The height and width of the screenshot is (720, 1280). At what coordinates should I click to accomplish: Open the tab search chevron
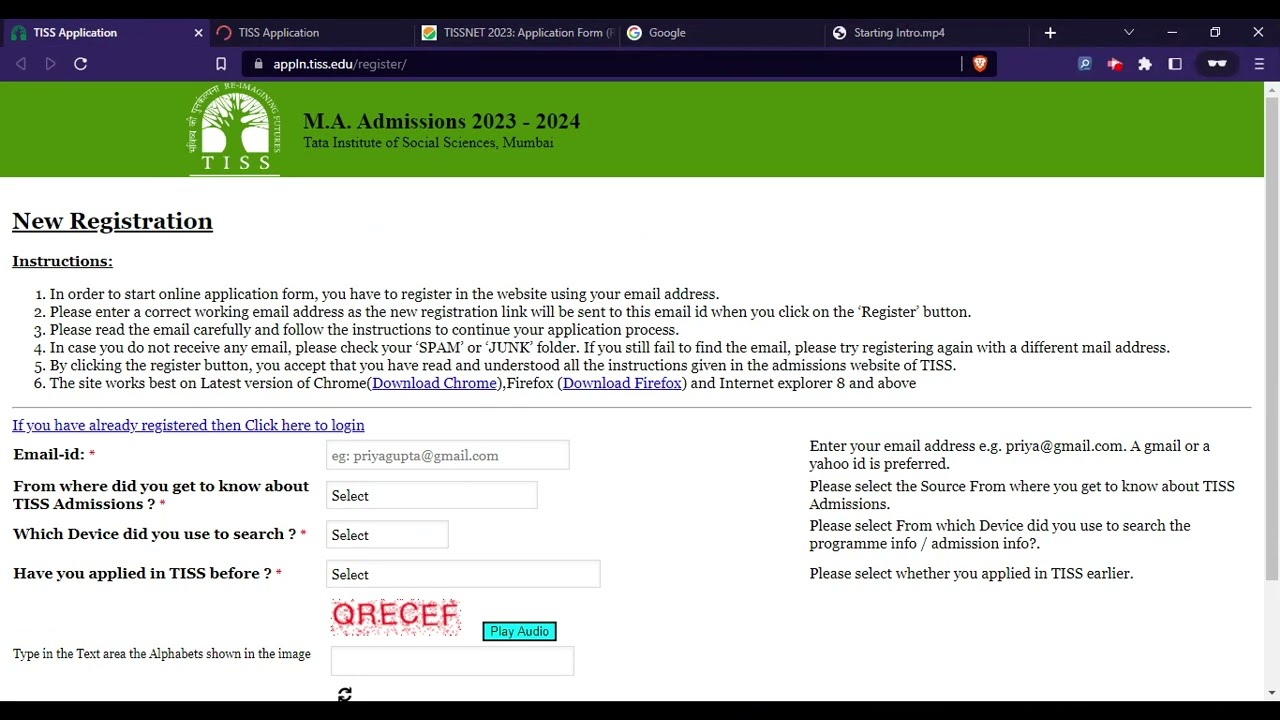click(x=1129, y=33)
